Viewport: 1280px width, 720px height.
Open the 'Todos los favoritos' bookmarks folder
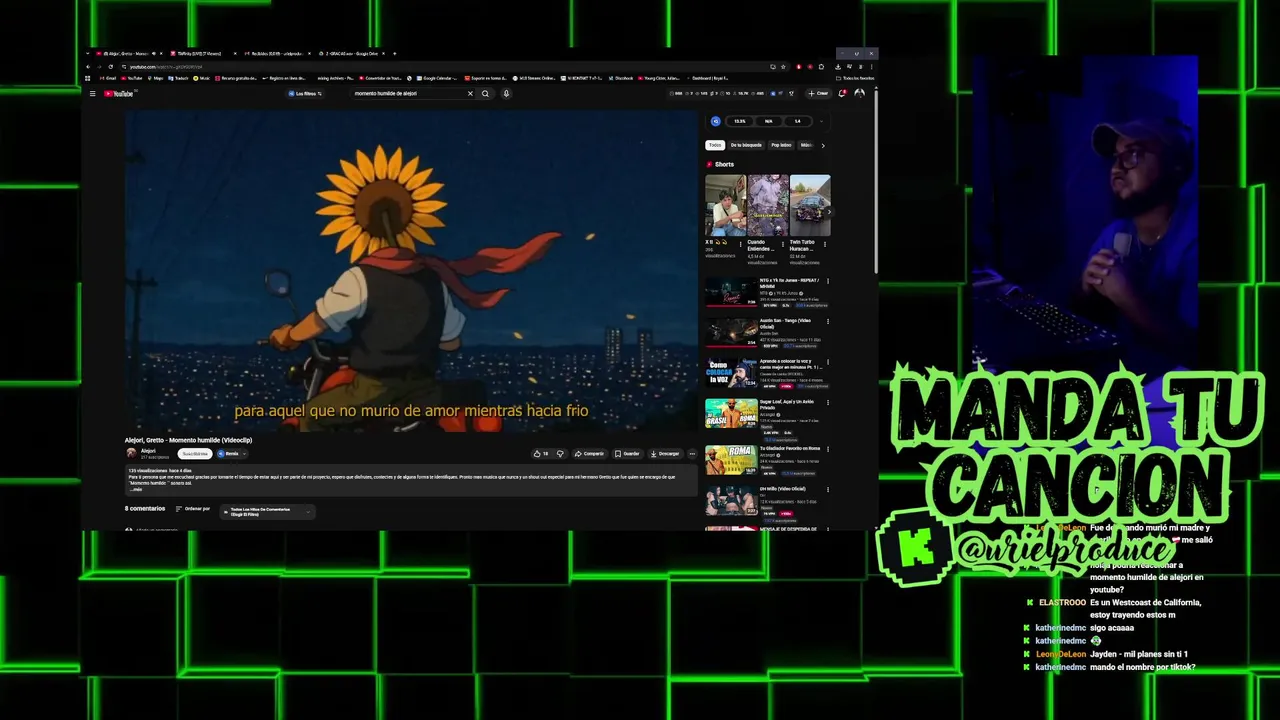point(856,78)
